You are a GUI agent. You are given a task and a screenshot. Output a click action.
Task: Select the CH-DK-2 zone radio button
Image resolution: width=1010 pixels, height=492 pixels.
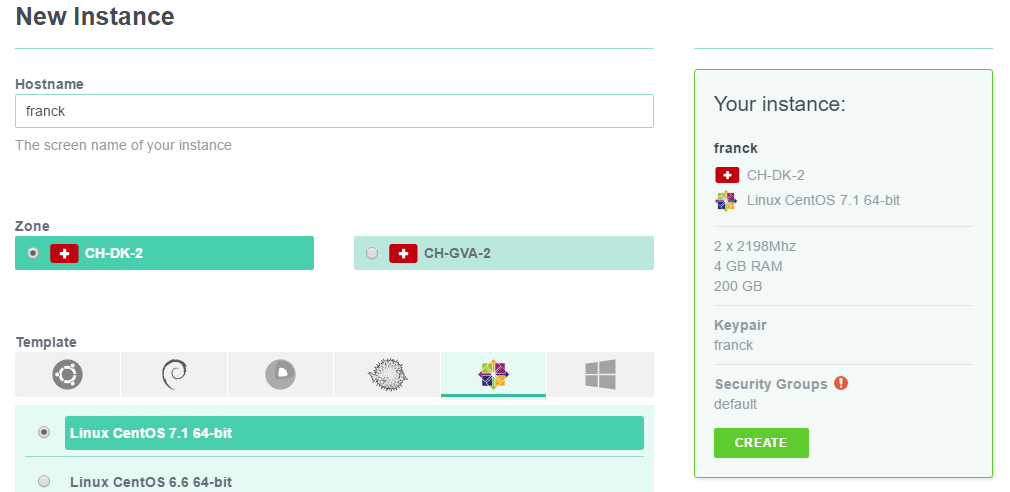(33, 253)
